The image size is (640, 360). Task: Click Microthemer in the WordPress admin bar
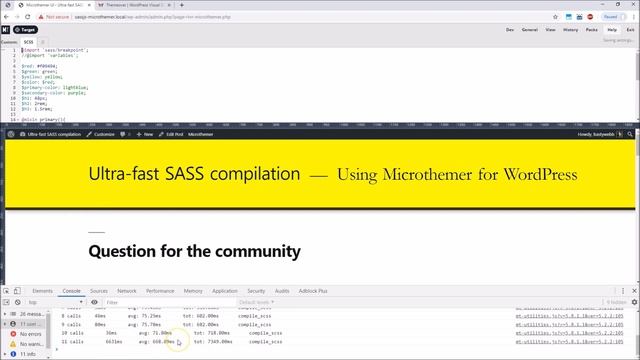point(200,134)
